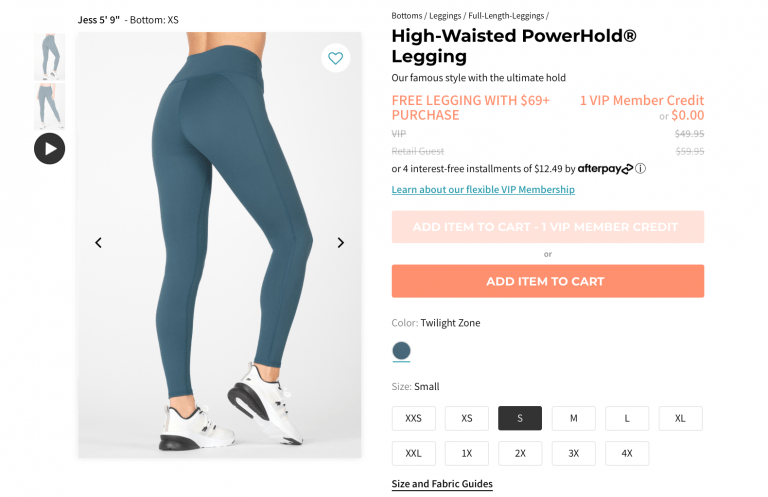Select size XXS
Viewport: 768px width, 497px height.
(413, 418)
